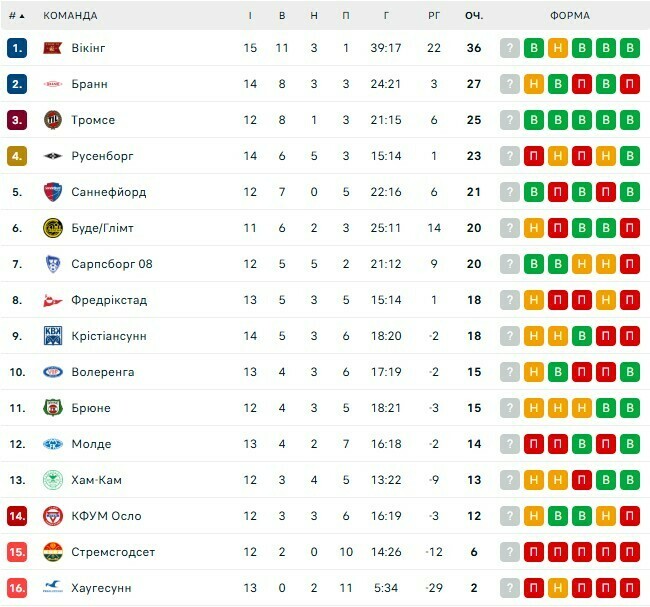Click the Крістіансунн club badge
Image resolution: width=650 pixels, height=607 pixels.
[x=53, y=336]
